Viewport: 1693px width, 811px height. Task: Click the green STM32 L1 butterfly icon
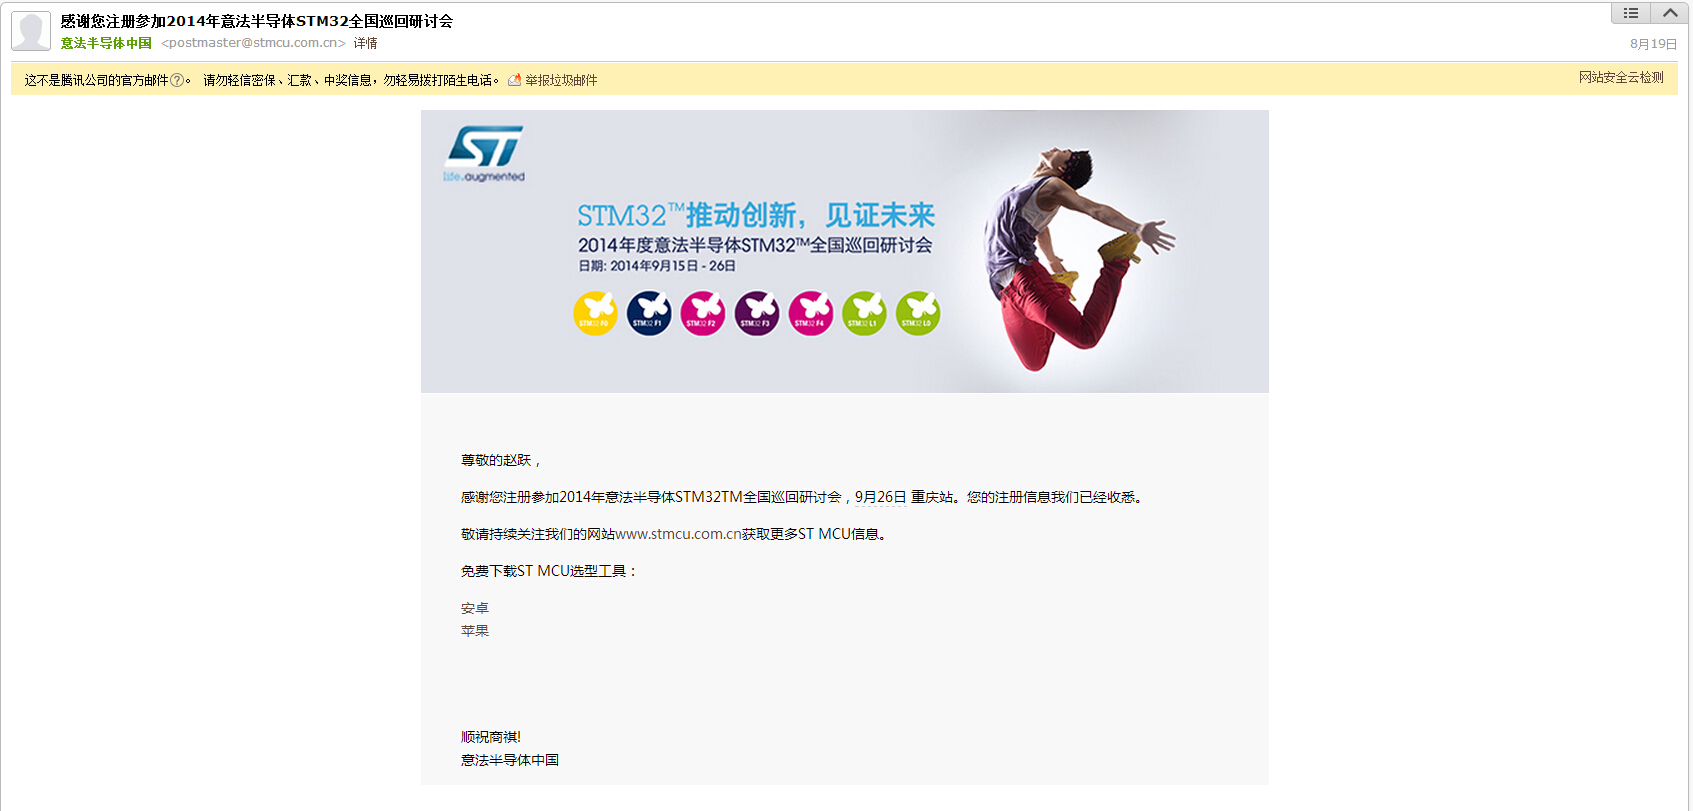[864, 313]
